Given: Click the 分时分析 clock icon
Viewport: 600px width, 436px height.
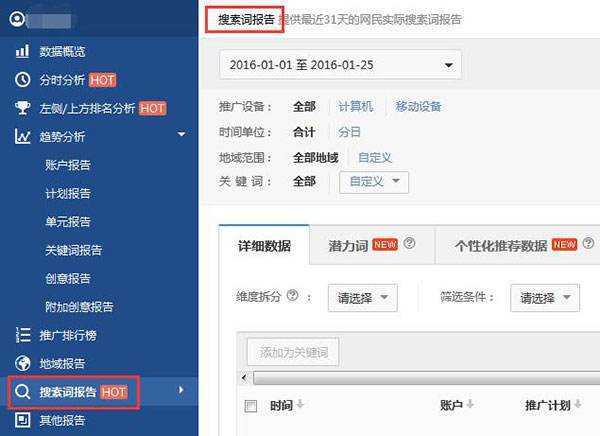Looking at the screenshot, I should [22, 80].
